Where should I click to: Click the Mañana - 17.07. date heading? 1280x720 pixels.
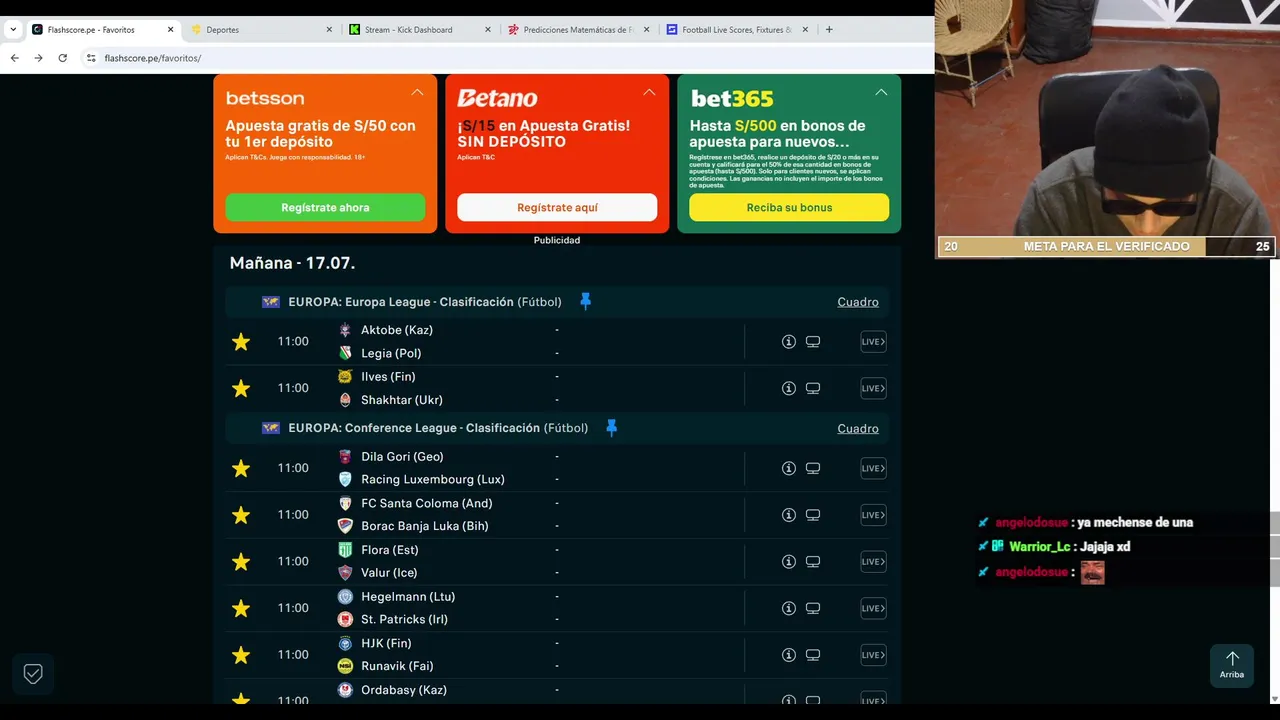[x=292, y=263]
